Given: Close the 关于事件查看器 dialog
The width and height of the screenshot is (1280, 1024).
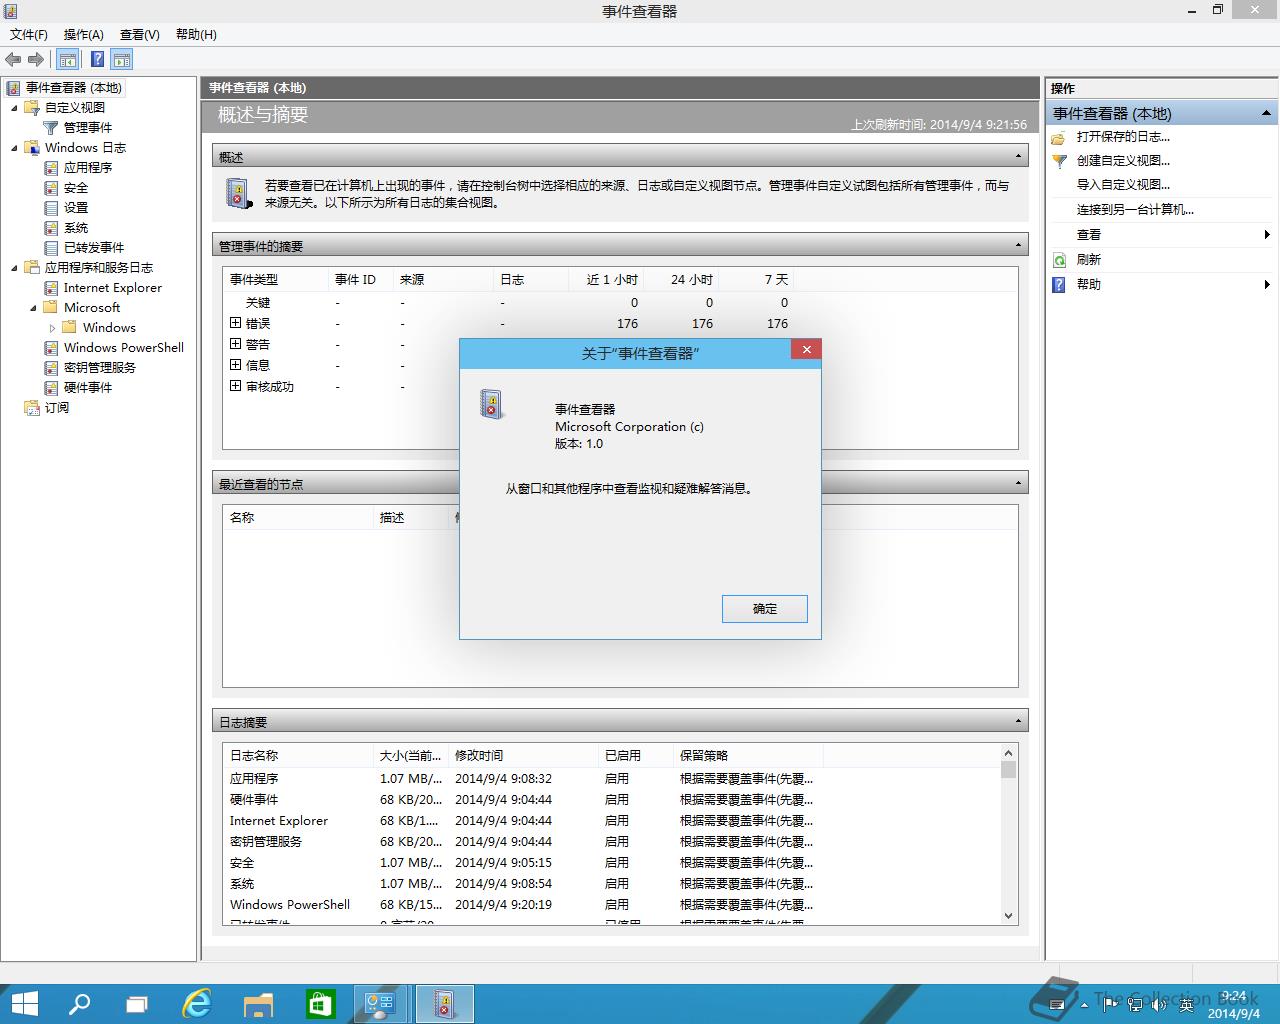Looking at the screenshot, I should point(806,349).
